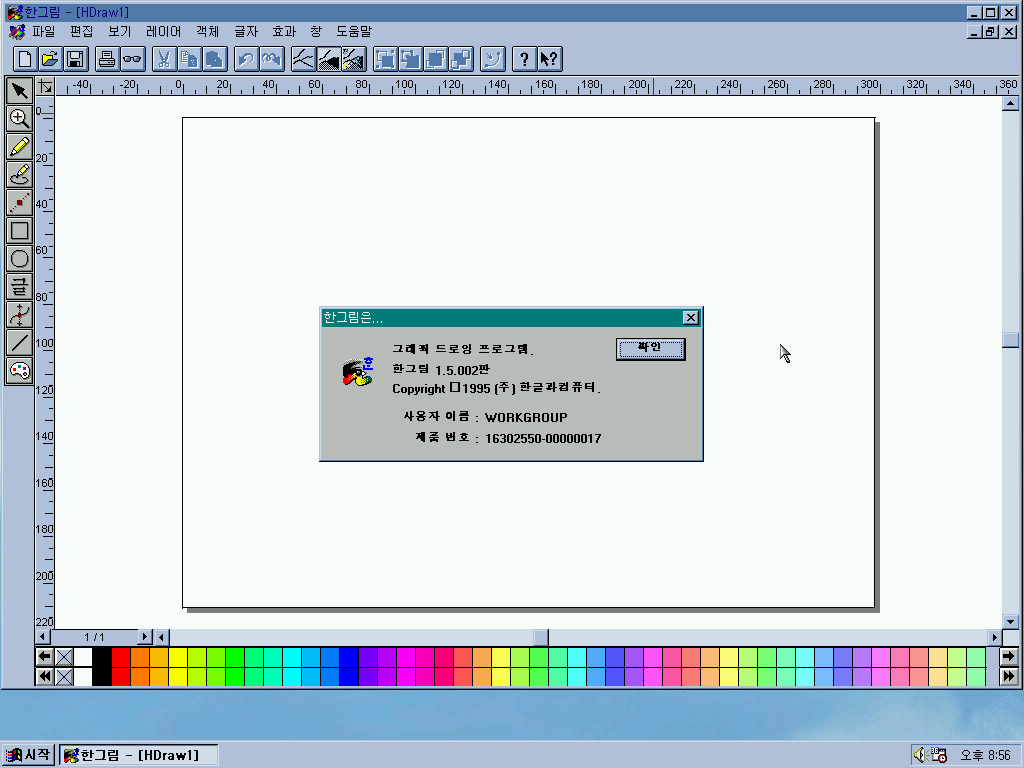Click the curve arrow toolbar icon
Viewport: 1024px width, 768px height.
point(493,59)
